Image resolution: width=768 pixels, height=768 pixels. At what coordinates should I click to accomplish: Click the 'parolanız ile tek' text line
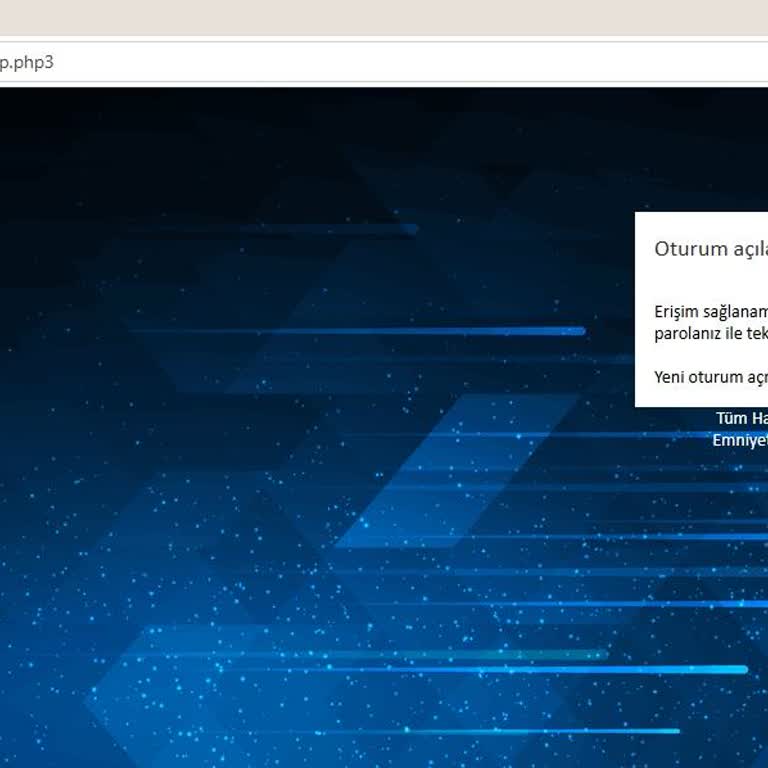point(711,334)
